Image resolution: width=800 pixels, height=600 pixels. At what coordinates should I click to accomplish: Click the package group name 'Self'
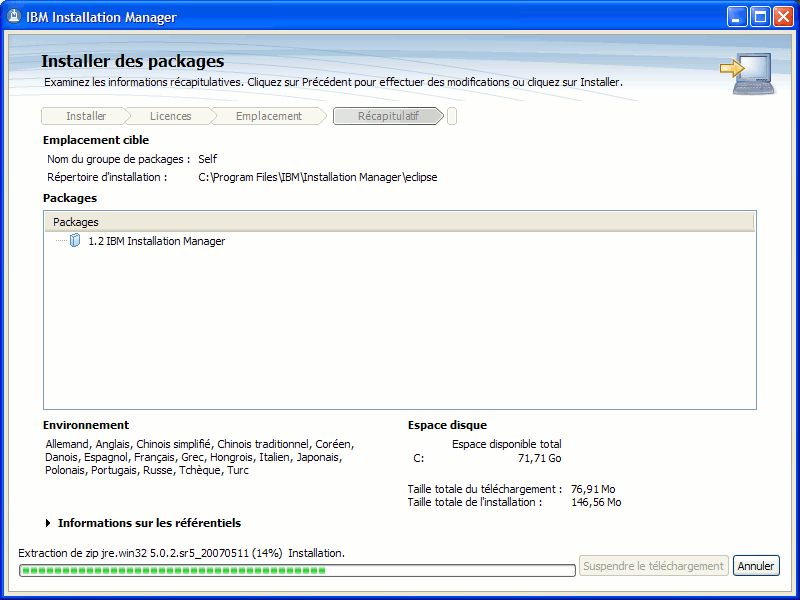click(x=208, y=159)
